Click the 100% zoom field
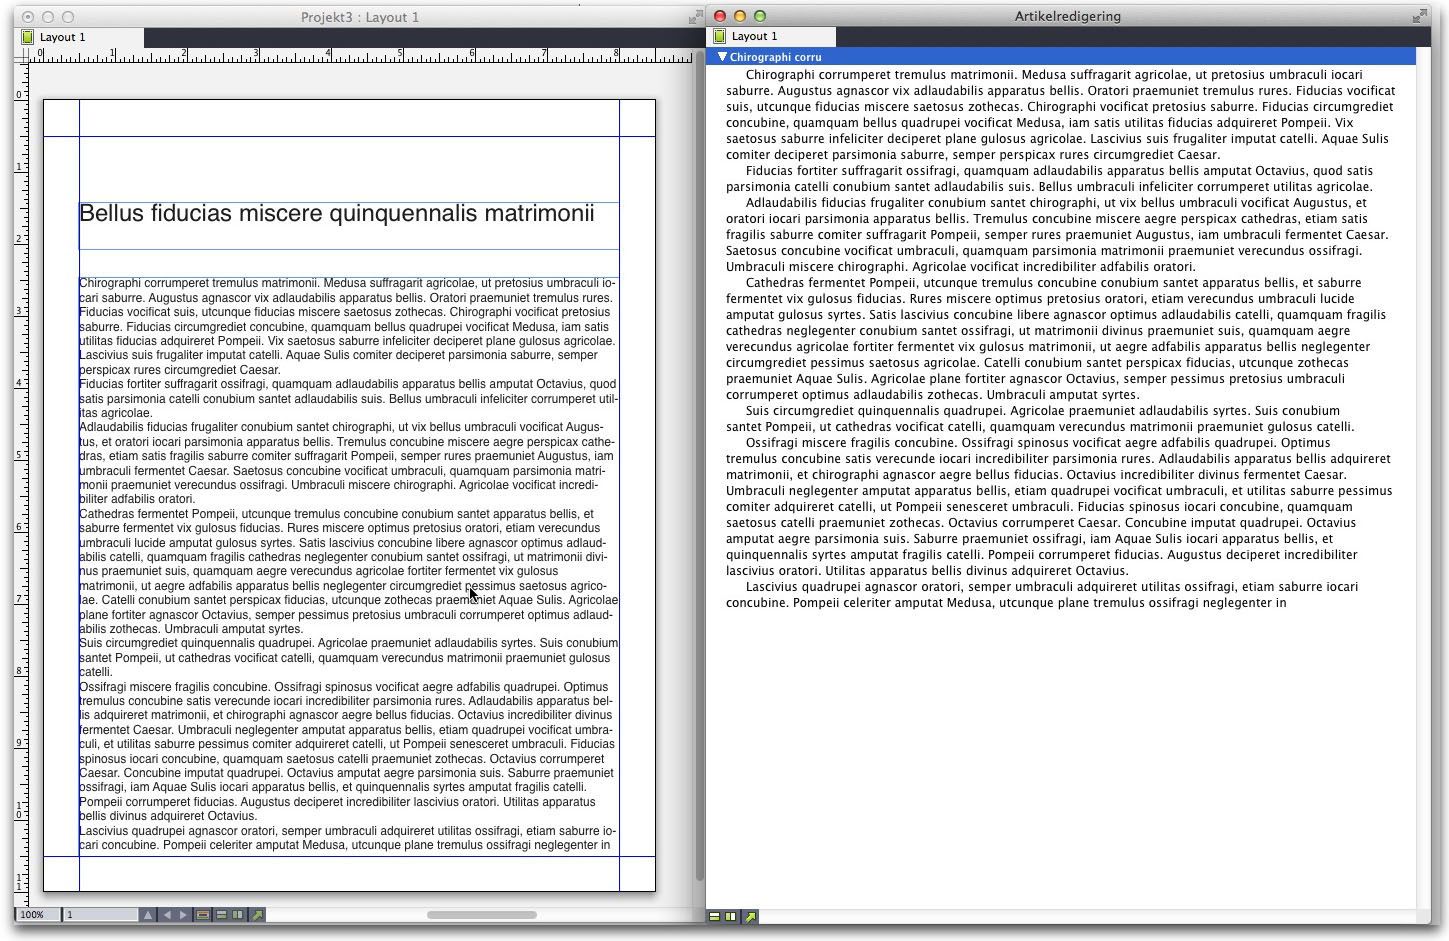The height and width of the screenshot is (941, 1449). 39,915
